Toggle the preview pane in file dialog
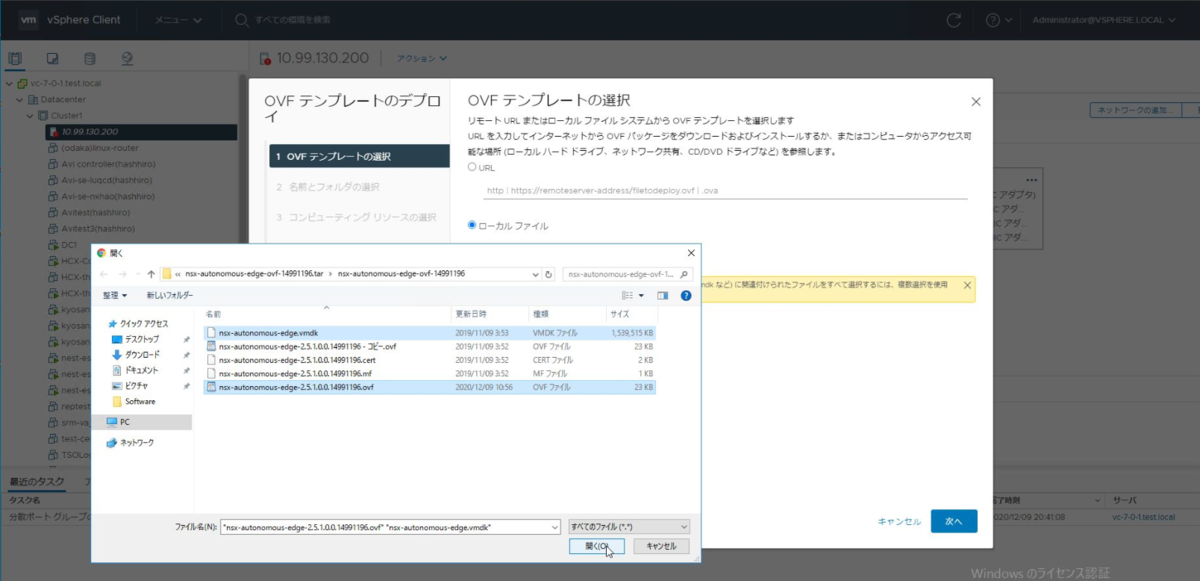1200x581 pixels. point(662,295)
